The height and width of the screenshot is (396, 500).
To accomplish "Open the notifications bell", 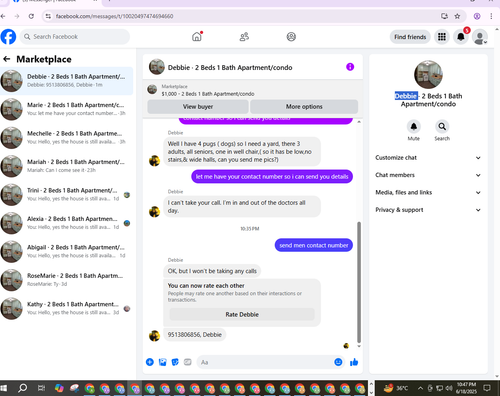I will click(461, 37).
